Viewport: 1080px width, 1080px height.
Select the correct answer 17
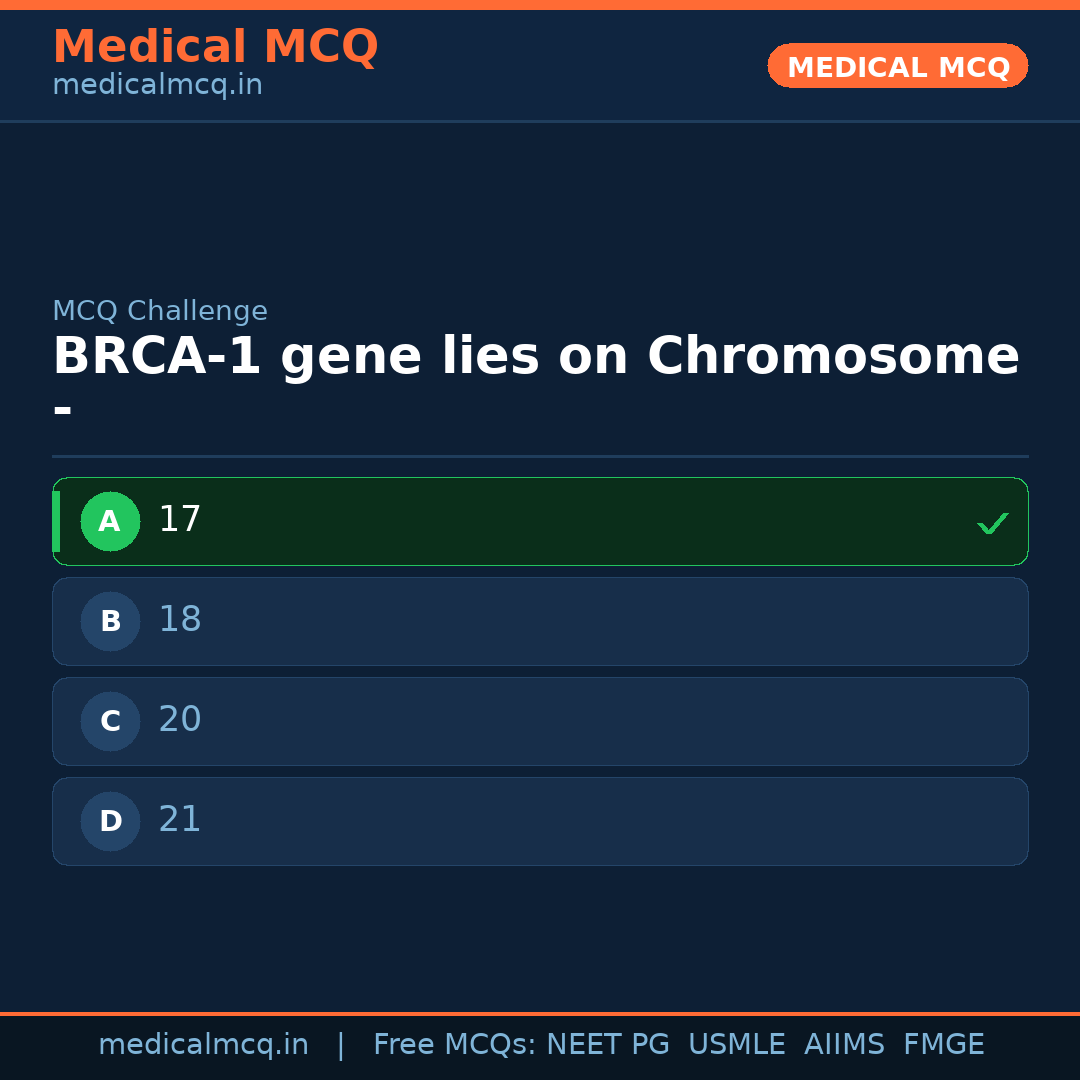[x=540, y=521]
